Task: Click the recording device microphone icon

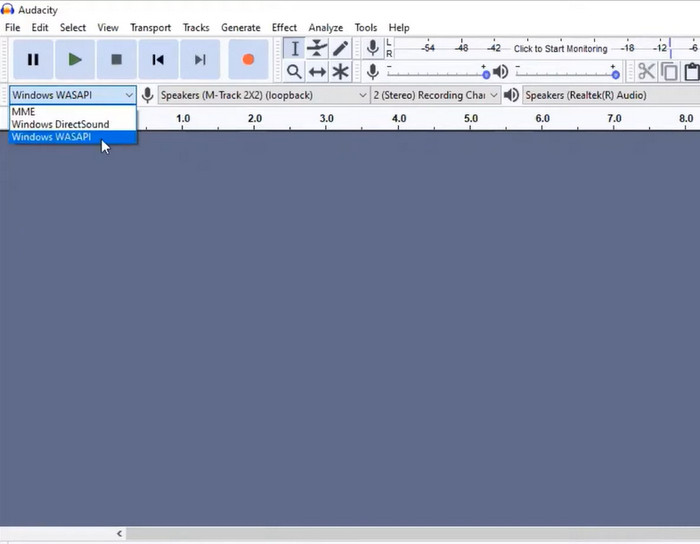Action: coord(147,95)
